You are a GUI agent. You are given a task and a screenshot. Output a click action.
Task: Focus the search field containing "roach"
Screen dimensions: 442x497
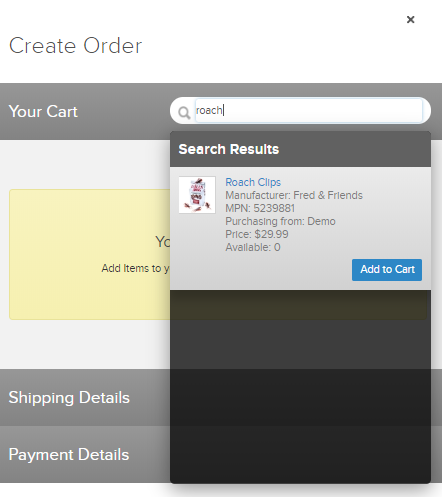pos(309,110)
